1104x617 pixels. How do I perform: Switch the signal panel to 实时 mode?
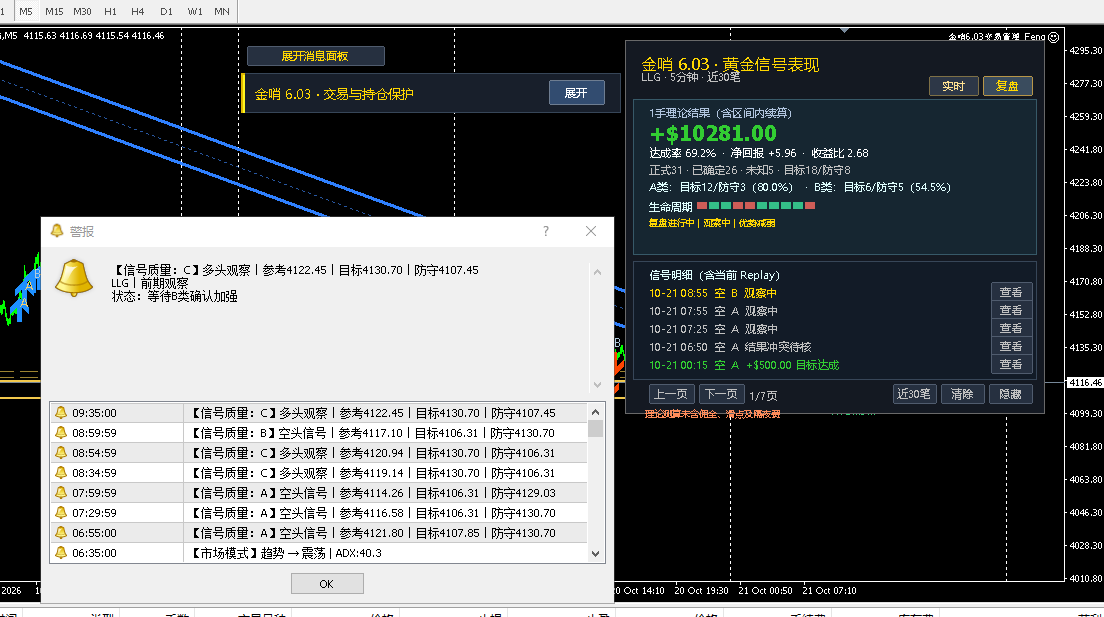953,86
